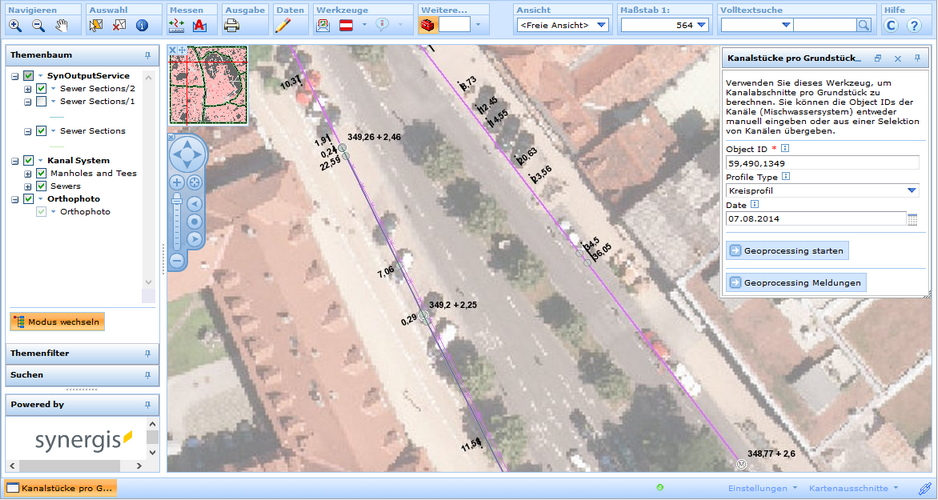Open the Ansicht Freie Ansicht dropdown

point(561,25)
